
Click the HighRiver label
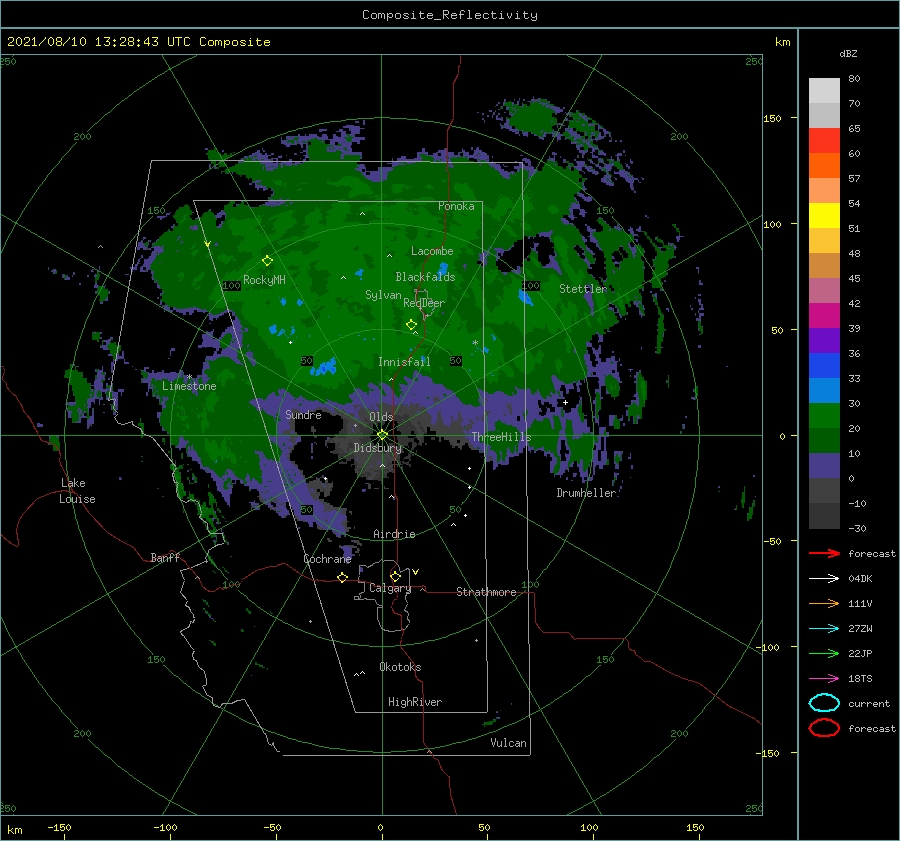click(x=415, y=702)
